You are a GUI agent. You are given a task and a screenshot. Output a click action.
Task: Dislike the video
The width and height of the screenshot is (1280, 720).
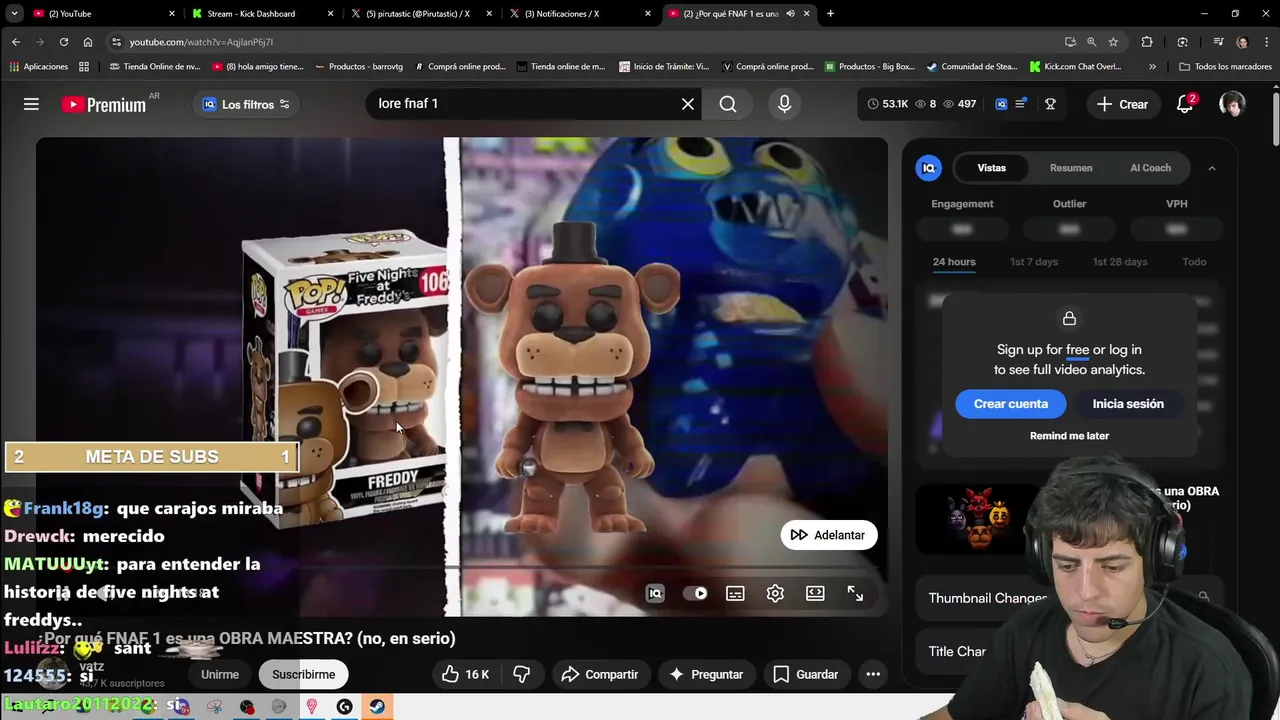pos(521,674)
